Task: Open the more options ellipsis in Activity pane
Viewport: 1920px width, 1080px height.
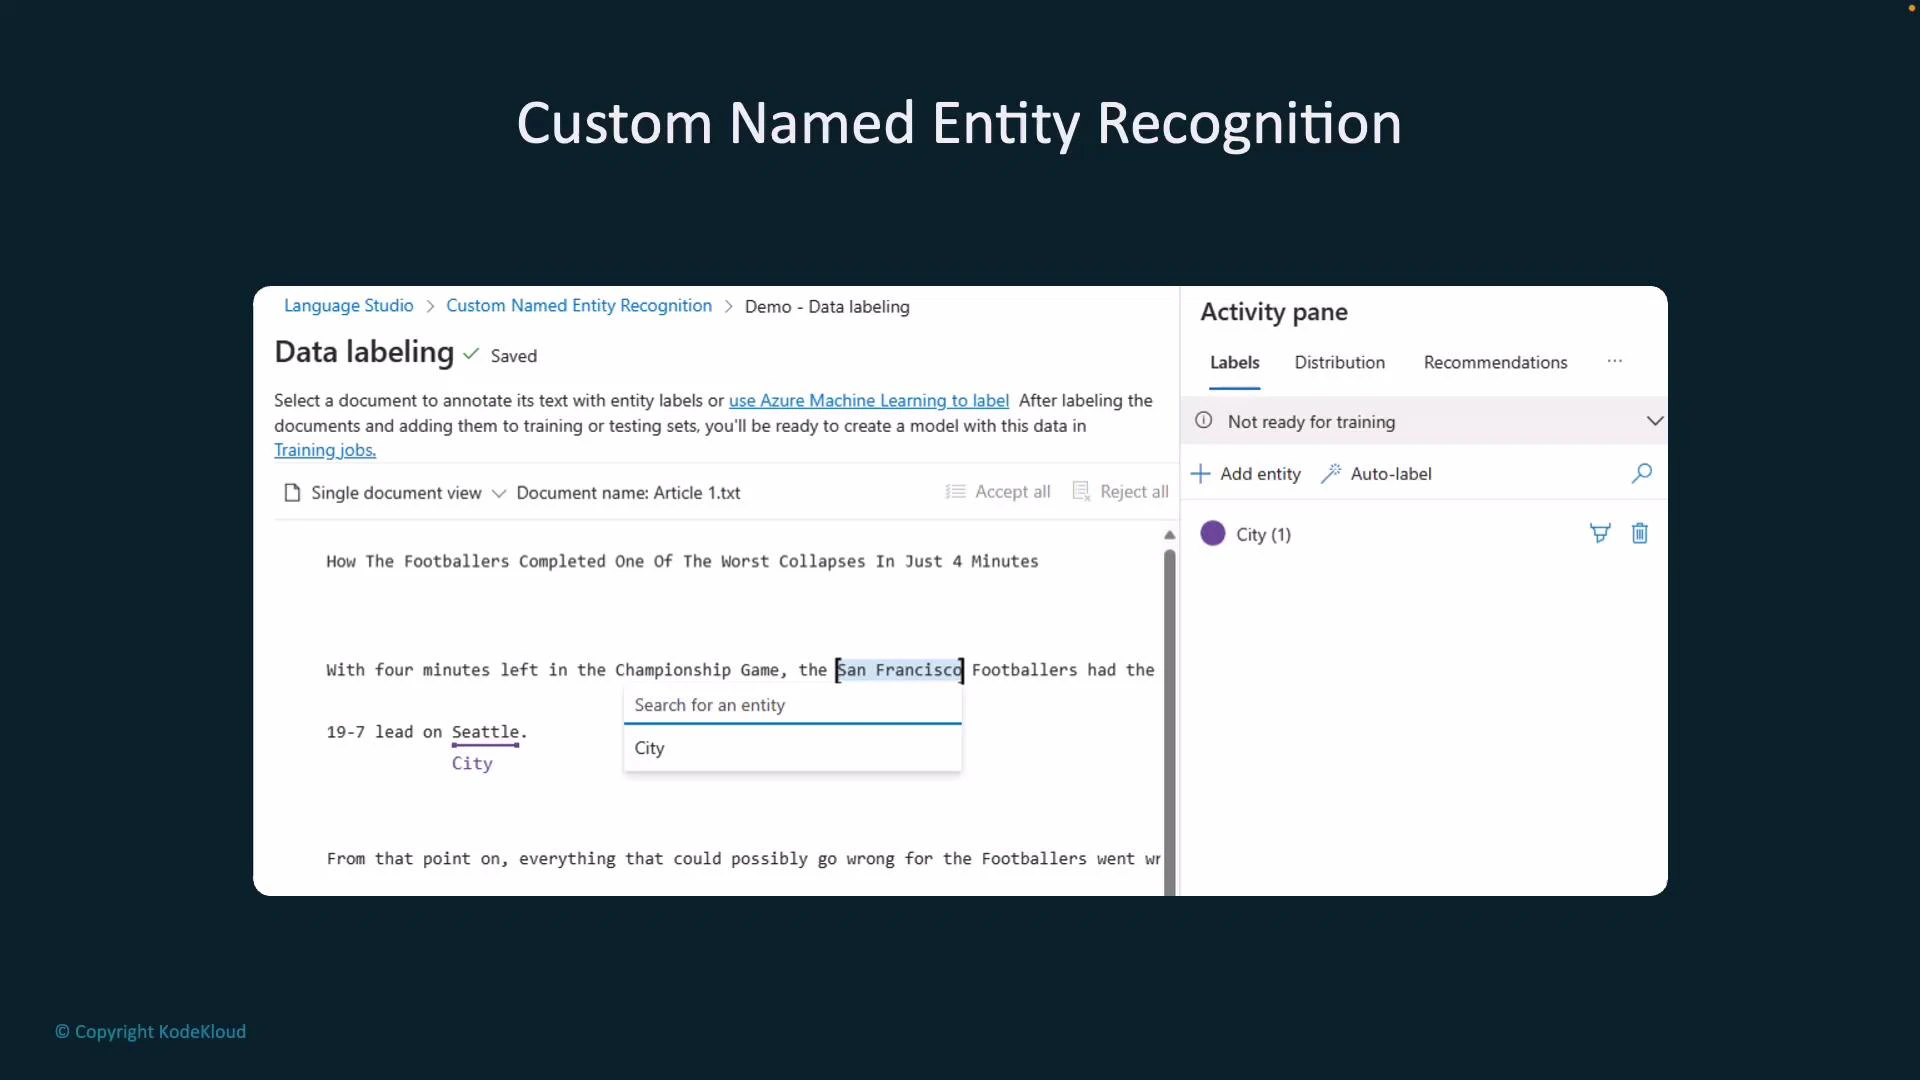Action: 1614,361
